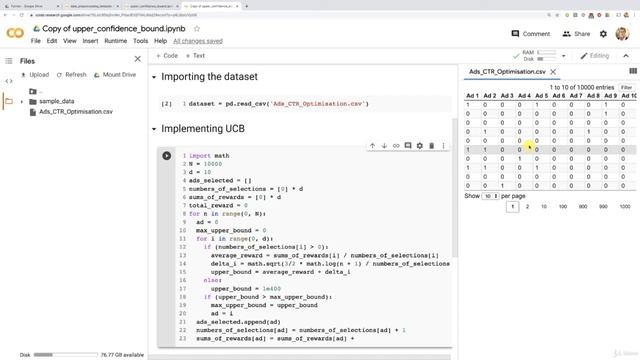Add a new Text cell
Viewport: 640px width, 360px height.
click(196, 56)
